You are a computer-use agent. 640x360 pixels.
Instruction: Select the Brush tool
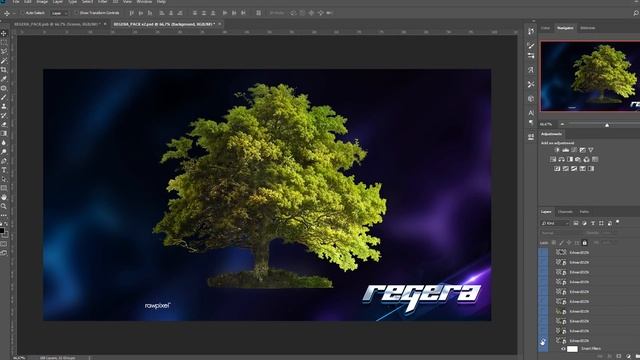(4, 97)
